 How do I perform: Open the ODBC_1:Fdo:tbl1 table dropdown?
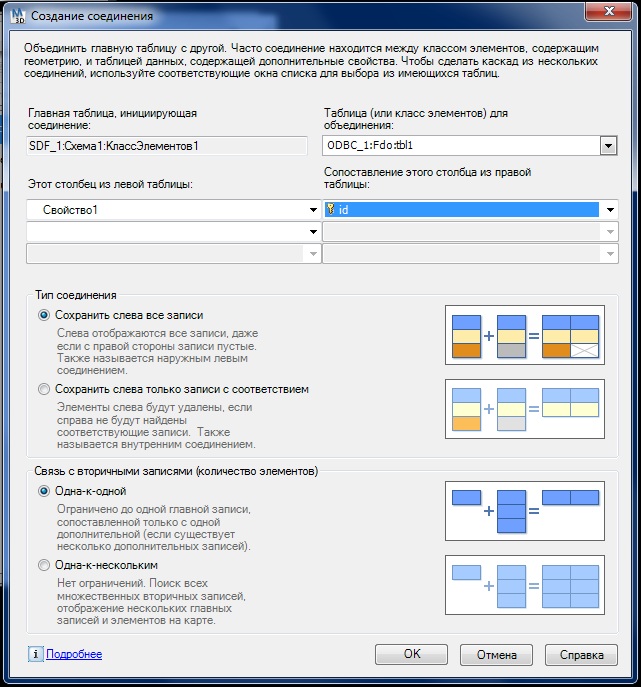tap(608, 145)
